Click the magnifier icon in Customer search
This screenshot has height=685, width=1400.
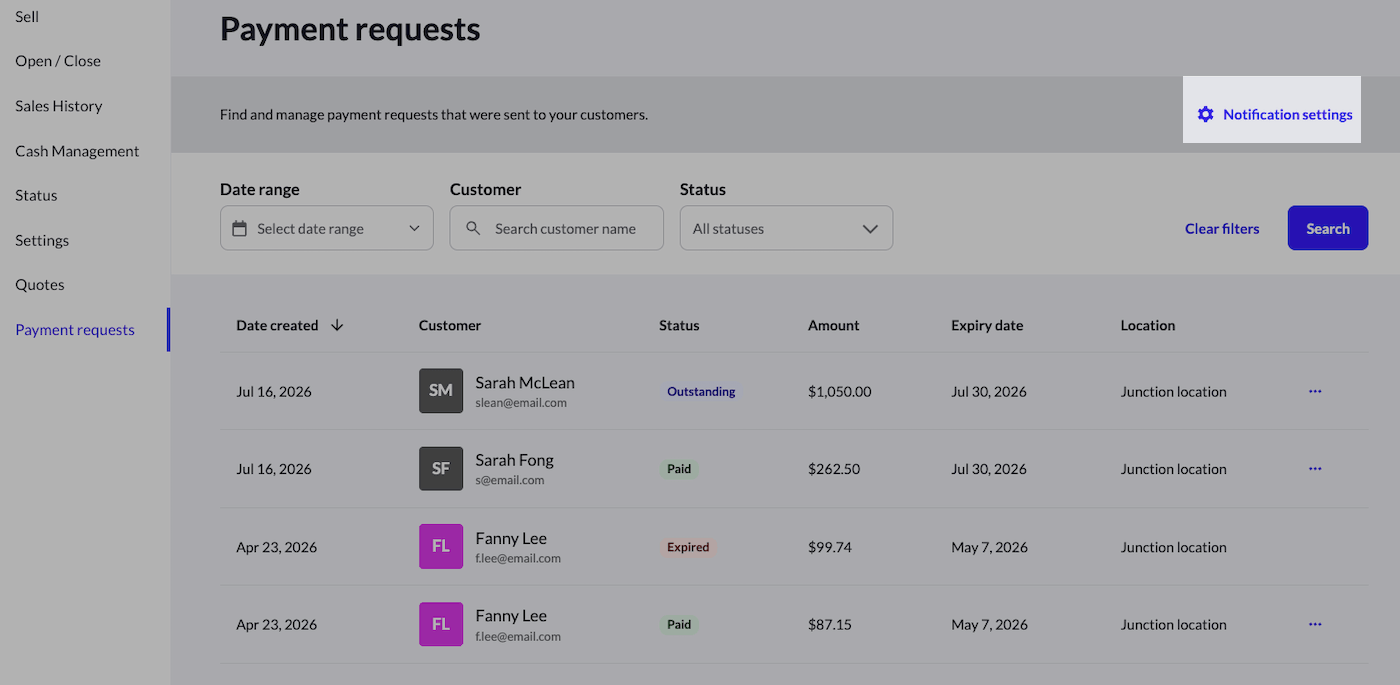click(x=473, y=228)
